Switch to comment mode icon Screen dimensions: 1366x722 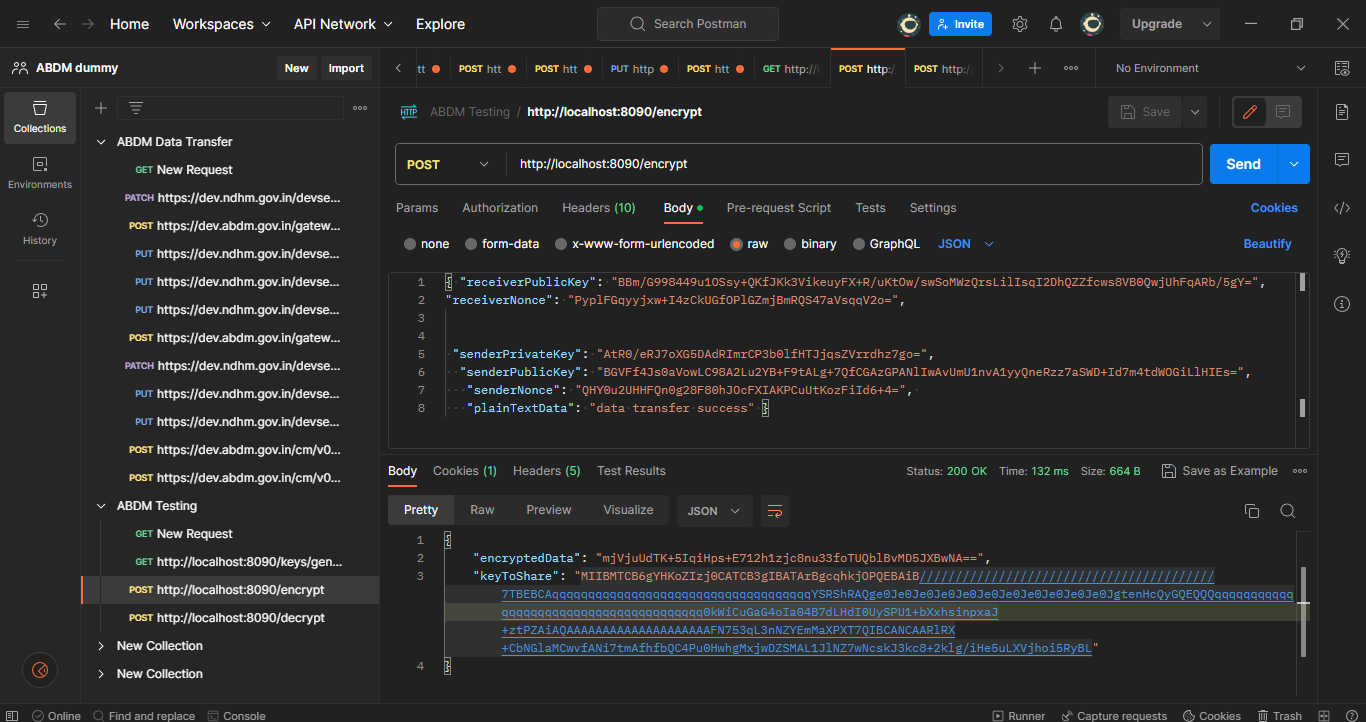pyautogui.click(x=1283, y=112)
